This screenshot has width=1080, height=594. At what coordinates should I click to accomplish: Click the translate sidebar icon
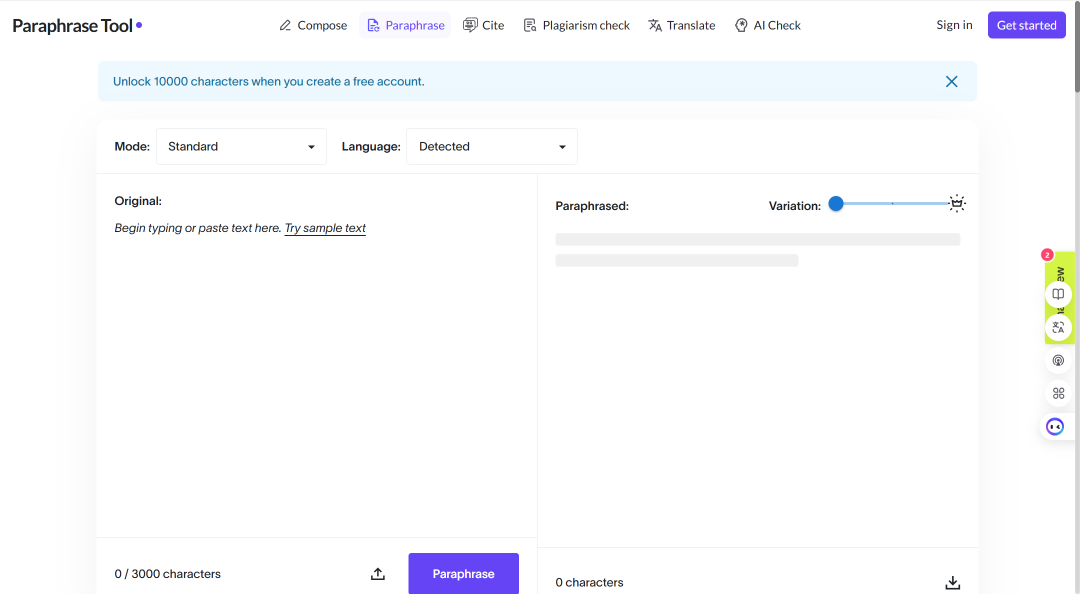[x=1058, y=327]
